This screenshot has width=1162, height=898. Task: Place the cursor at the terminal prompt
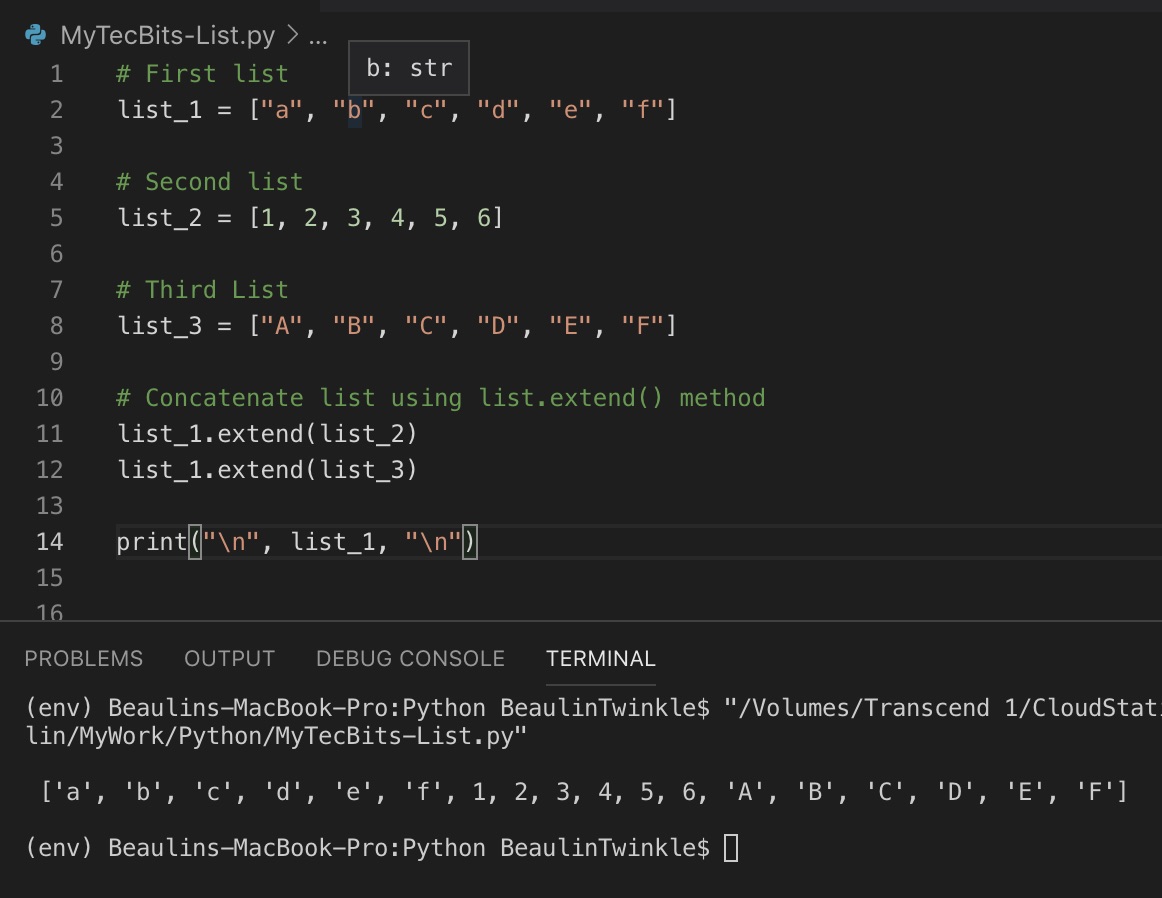point(731,847)
